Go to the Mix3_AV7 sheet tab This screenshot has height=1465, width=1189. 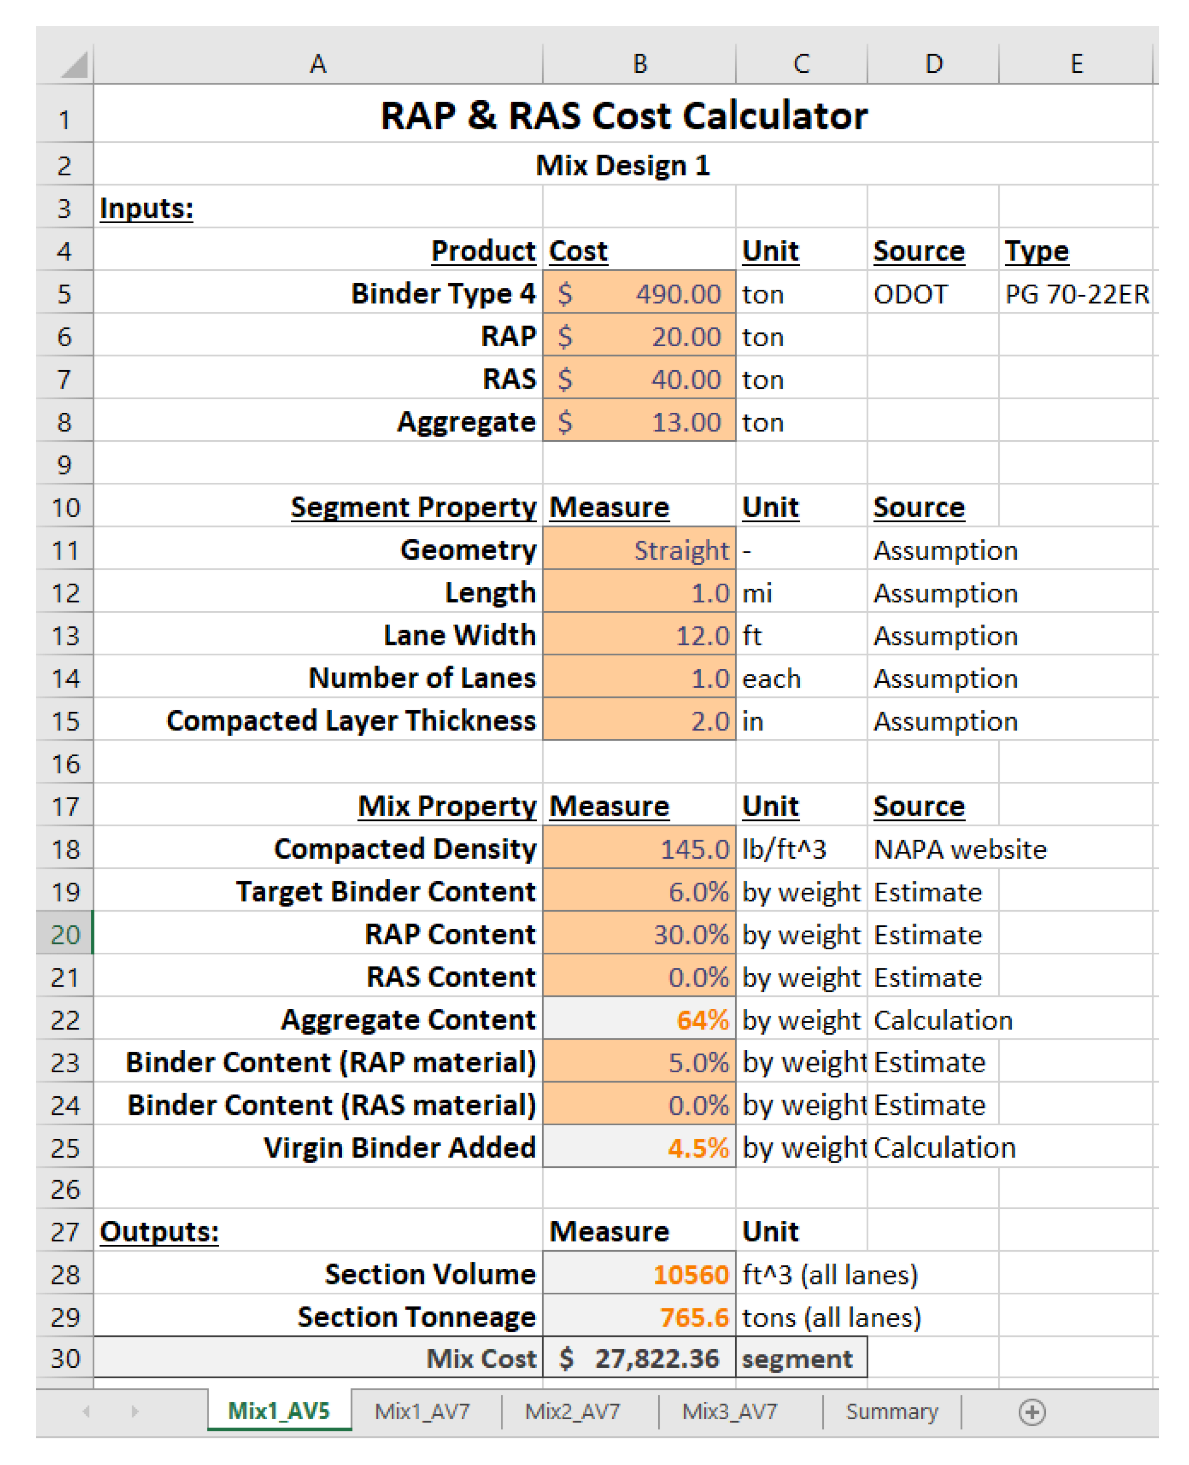pos(729,1412)
